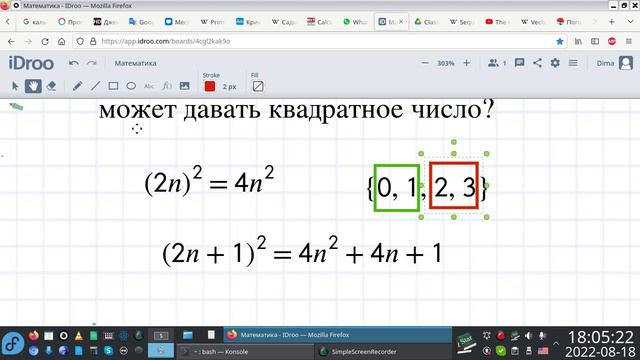Select the rectangle shape tool

coord(113,86)
